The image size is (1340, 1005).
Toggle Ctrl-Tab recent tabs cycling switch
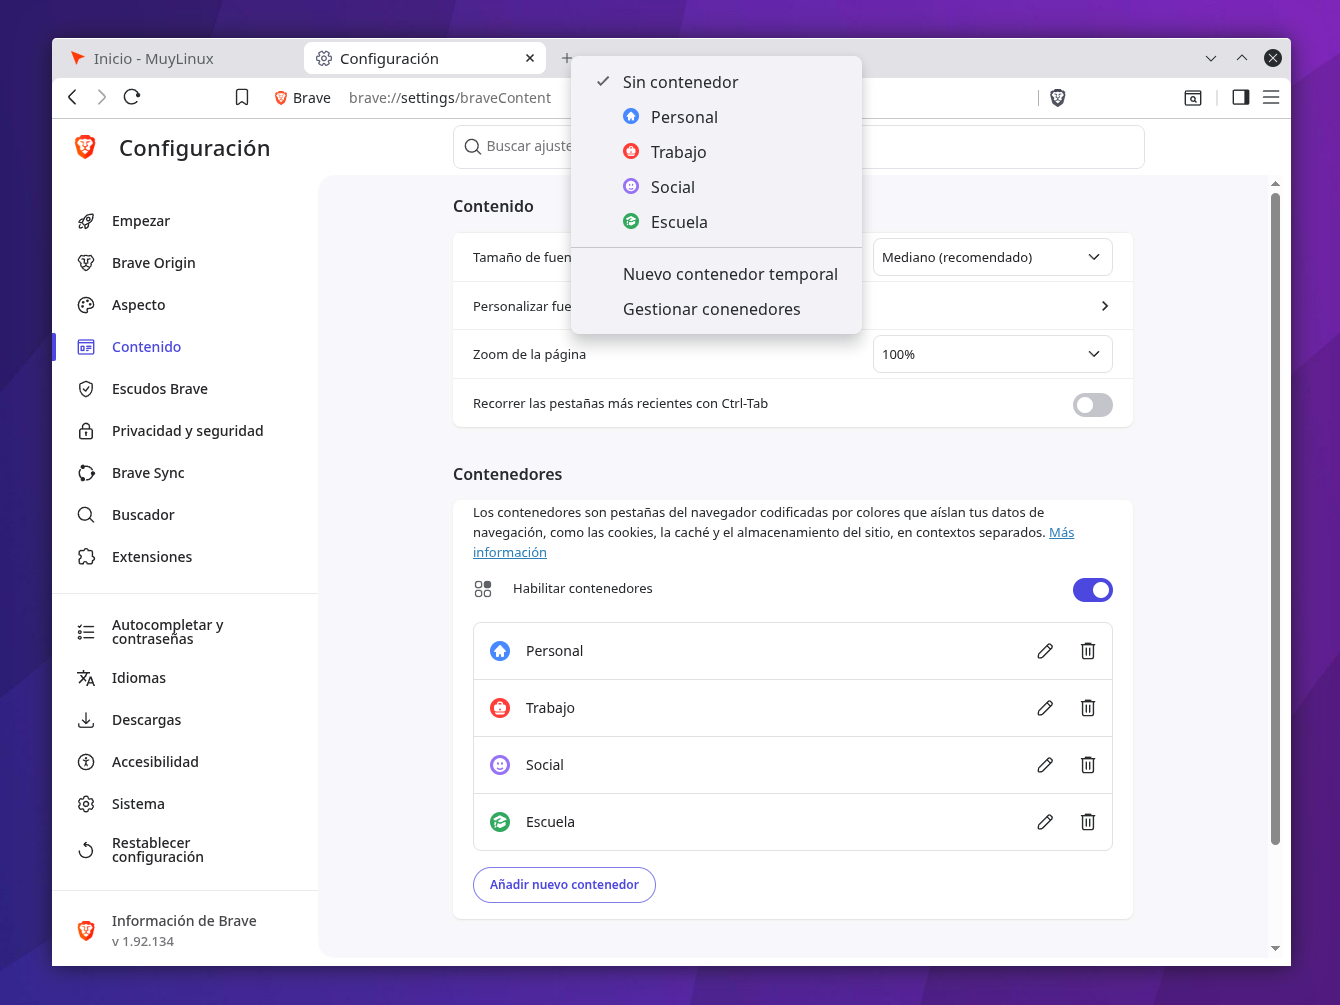[1092, 405]
